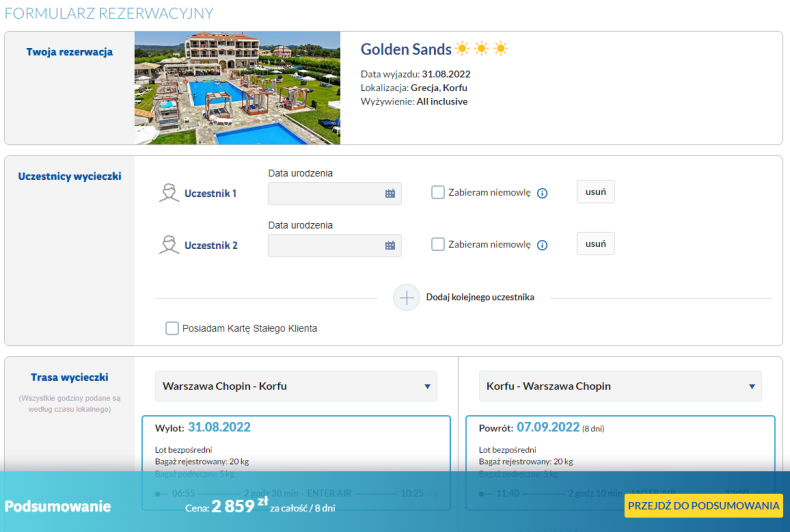Expand Korfu - Warszawa Chopin dropdown
The height and width of the screenshot is (532, 790).
coord(620,386)
